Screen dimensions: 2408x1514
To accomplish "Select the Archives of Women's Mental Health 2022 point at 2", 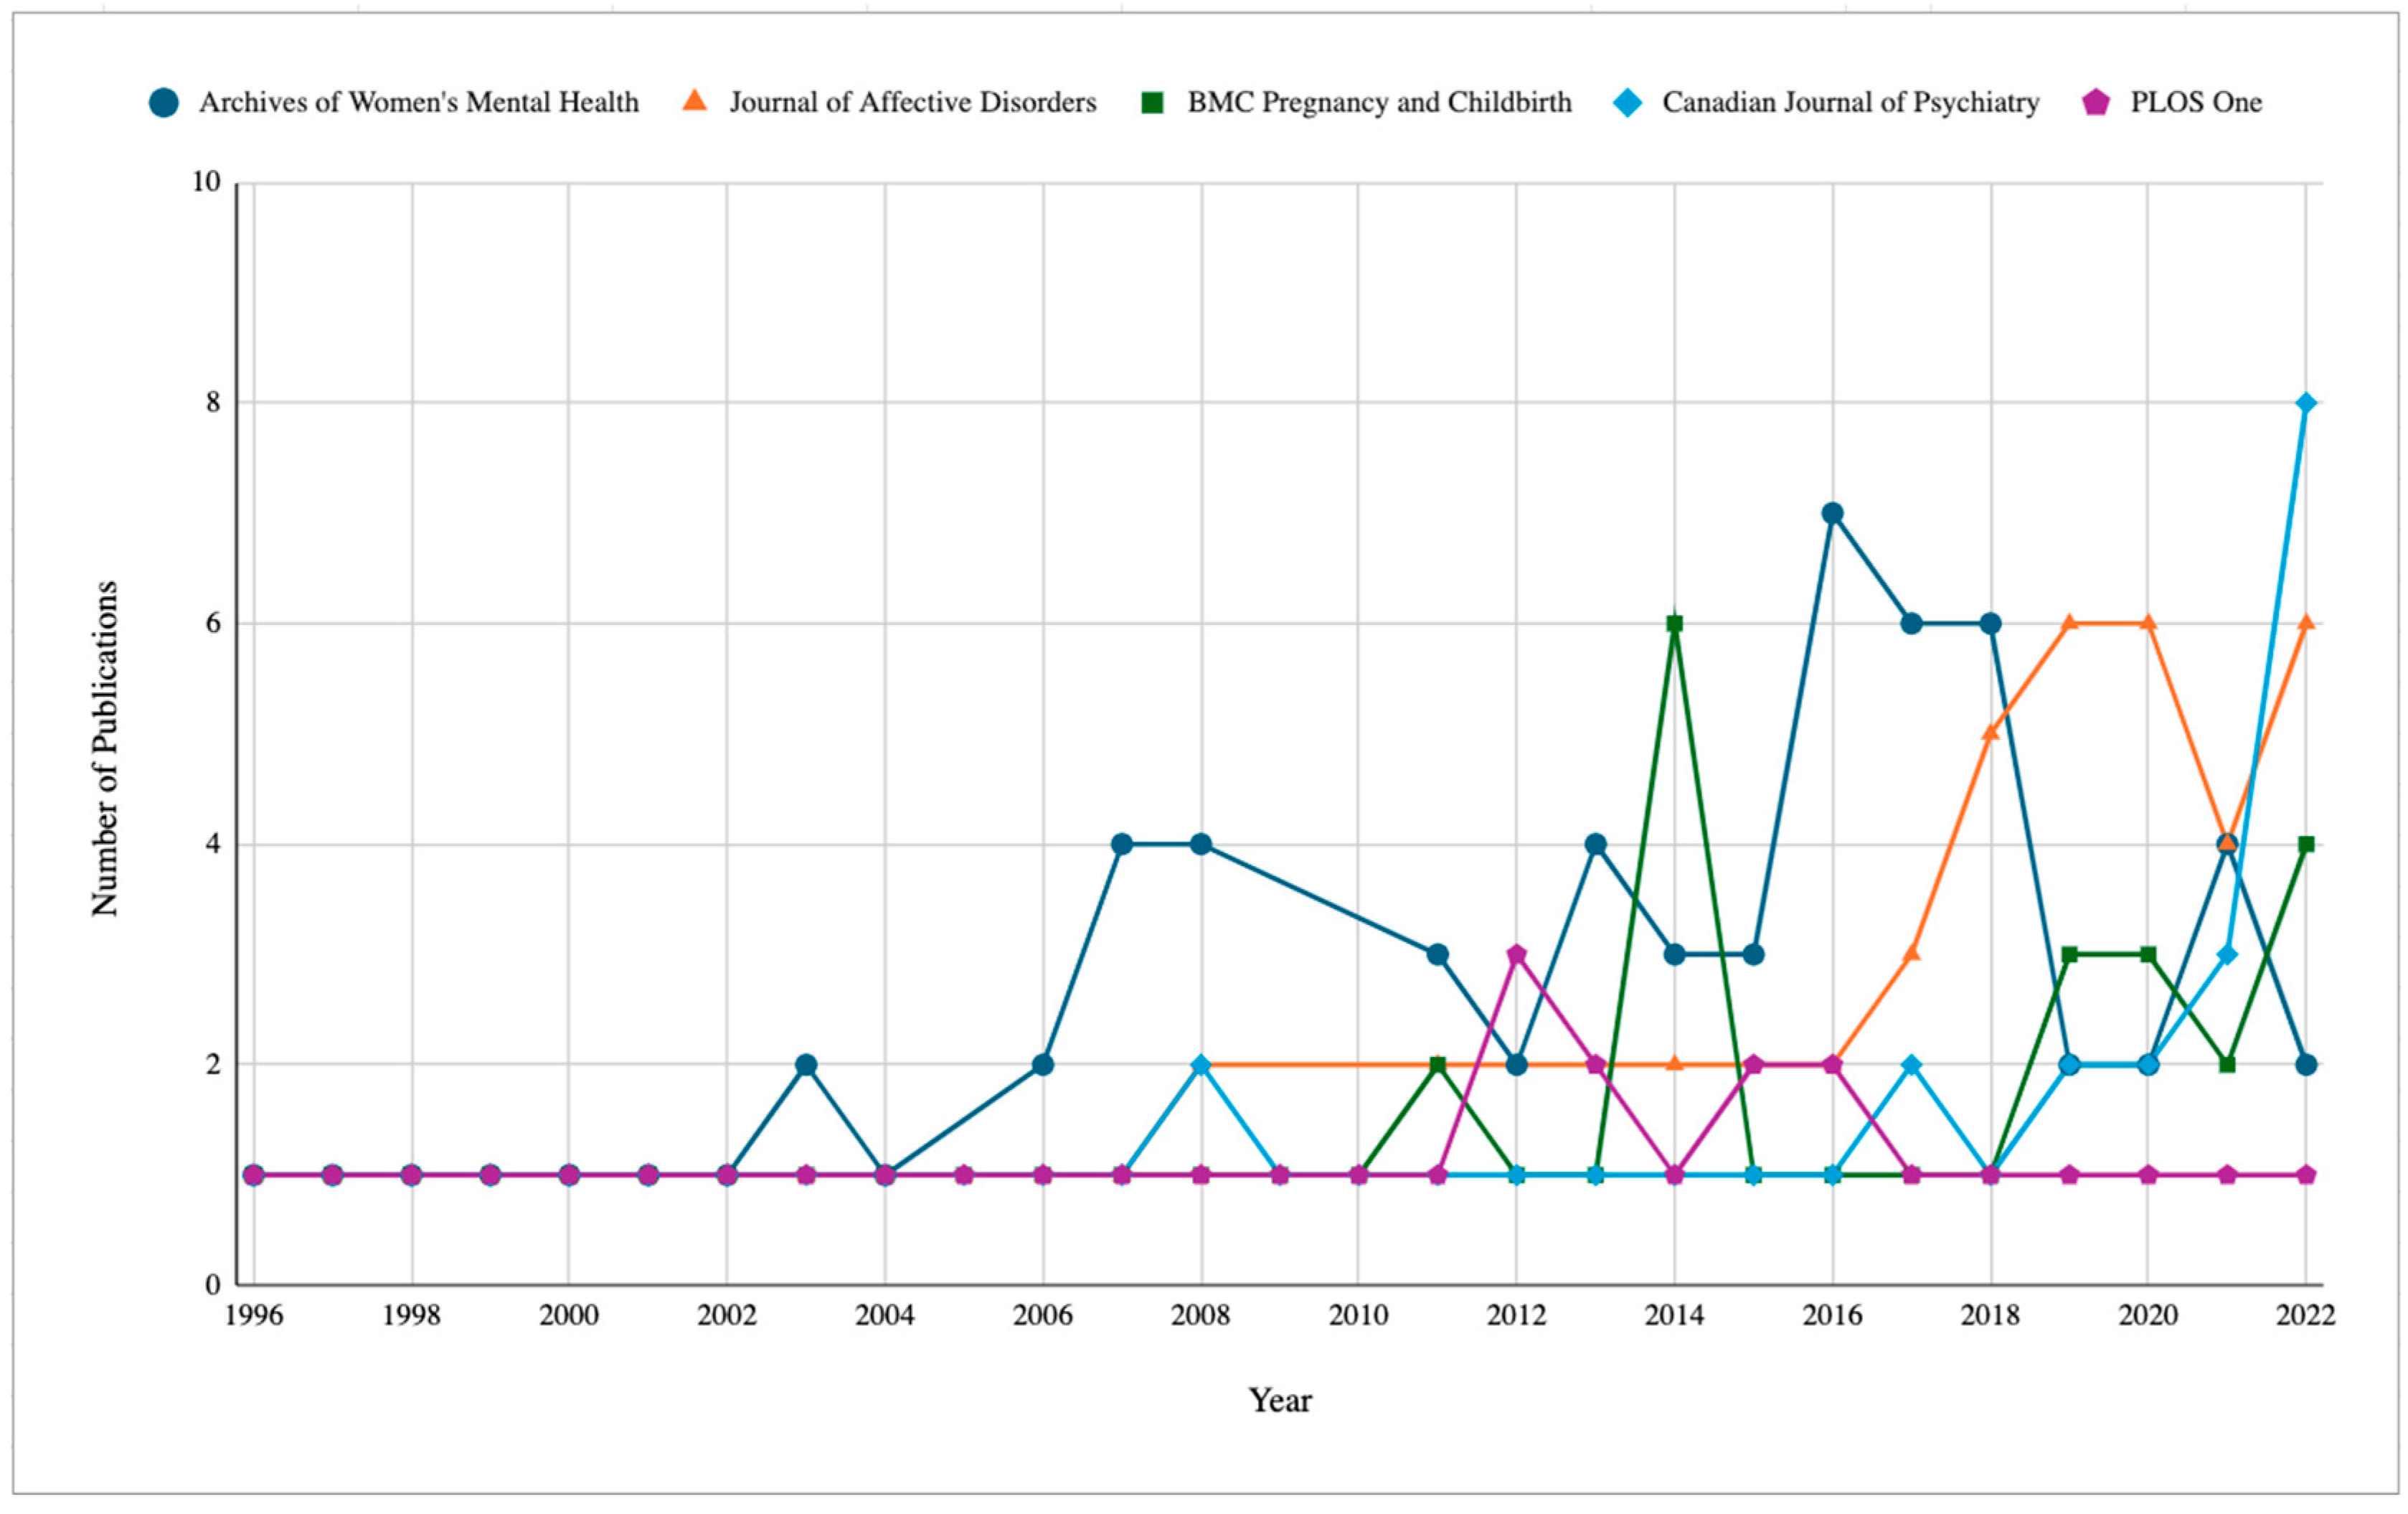I will pos(2306,1065).
